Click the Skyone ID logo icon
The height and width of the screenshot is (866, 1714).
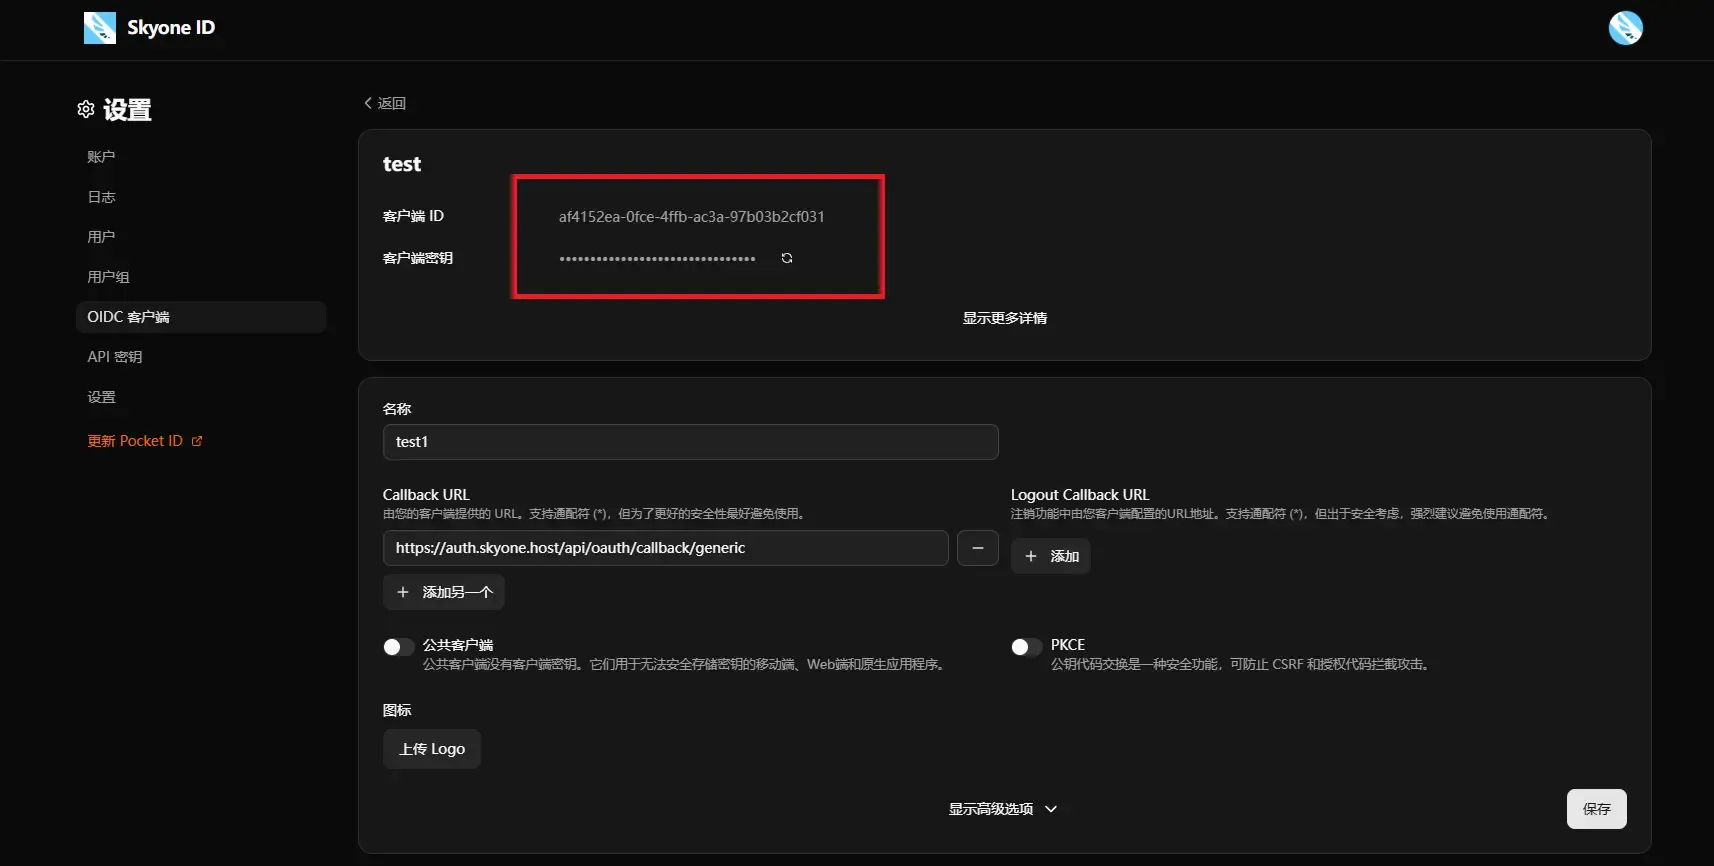[99, 28]
